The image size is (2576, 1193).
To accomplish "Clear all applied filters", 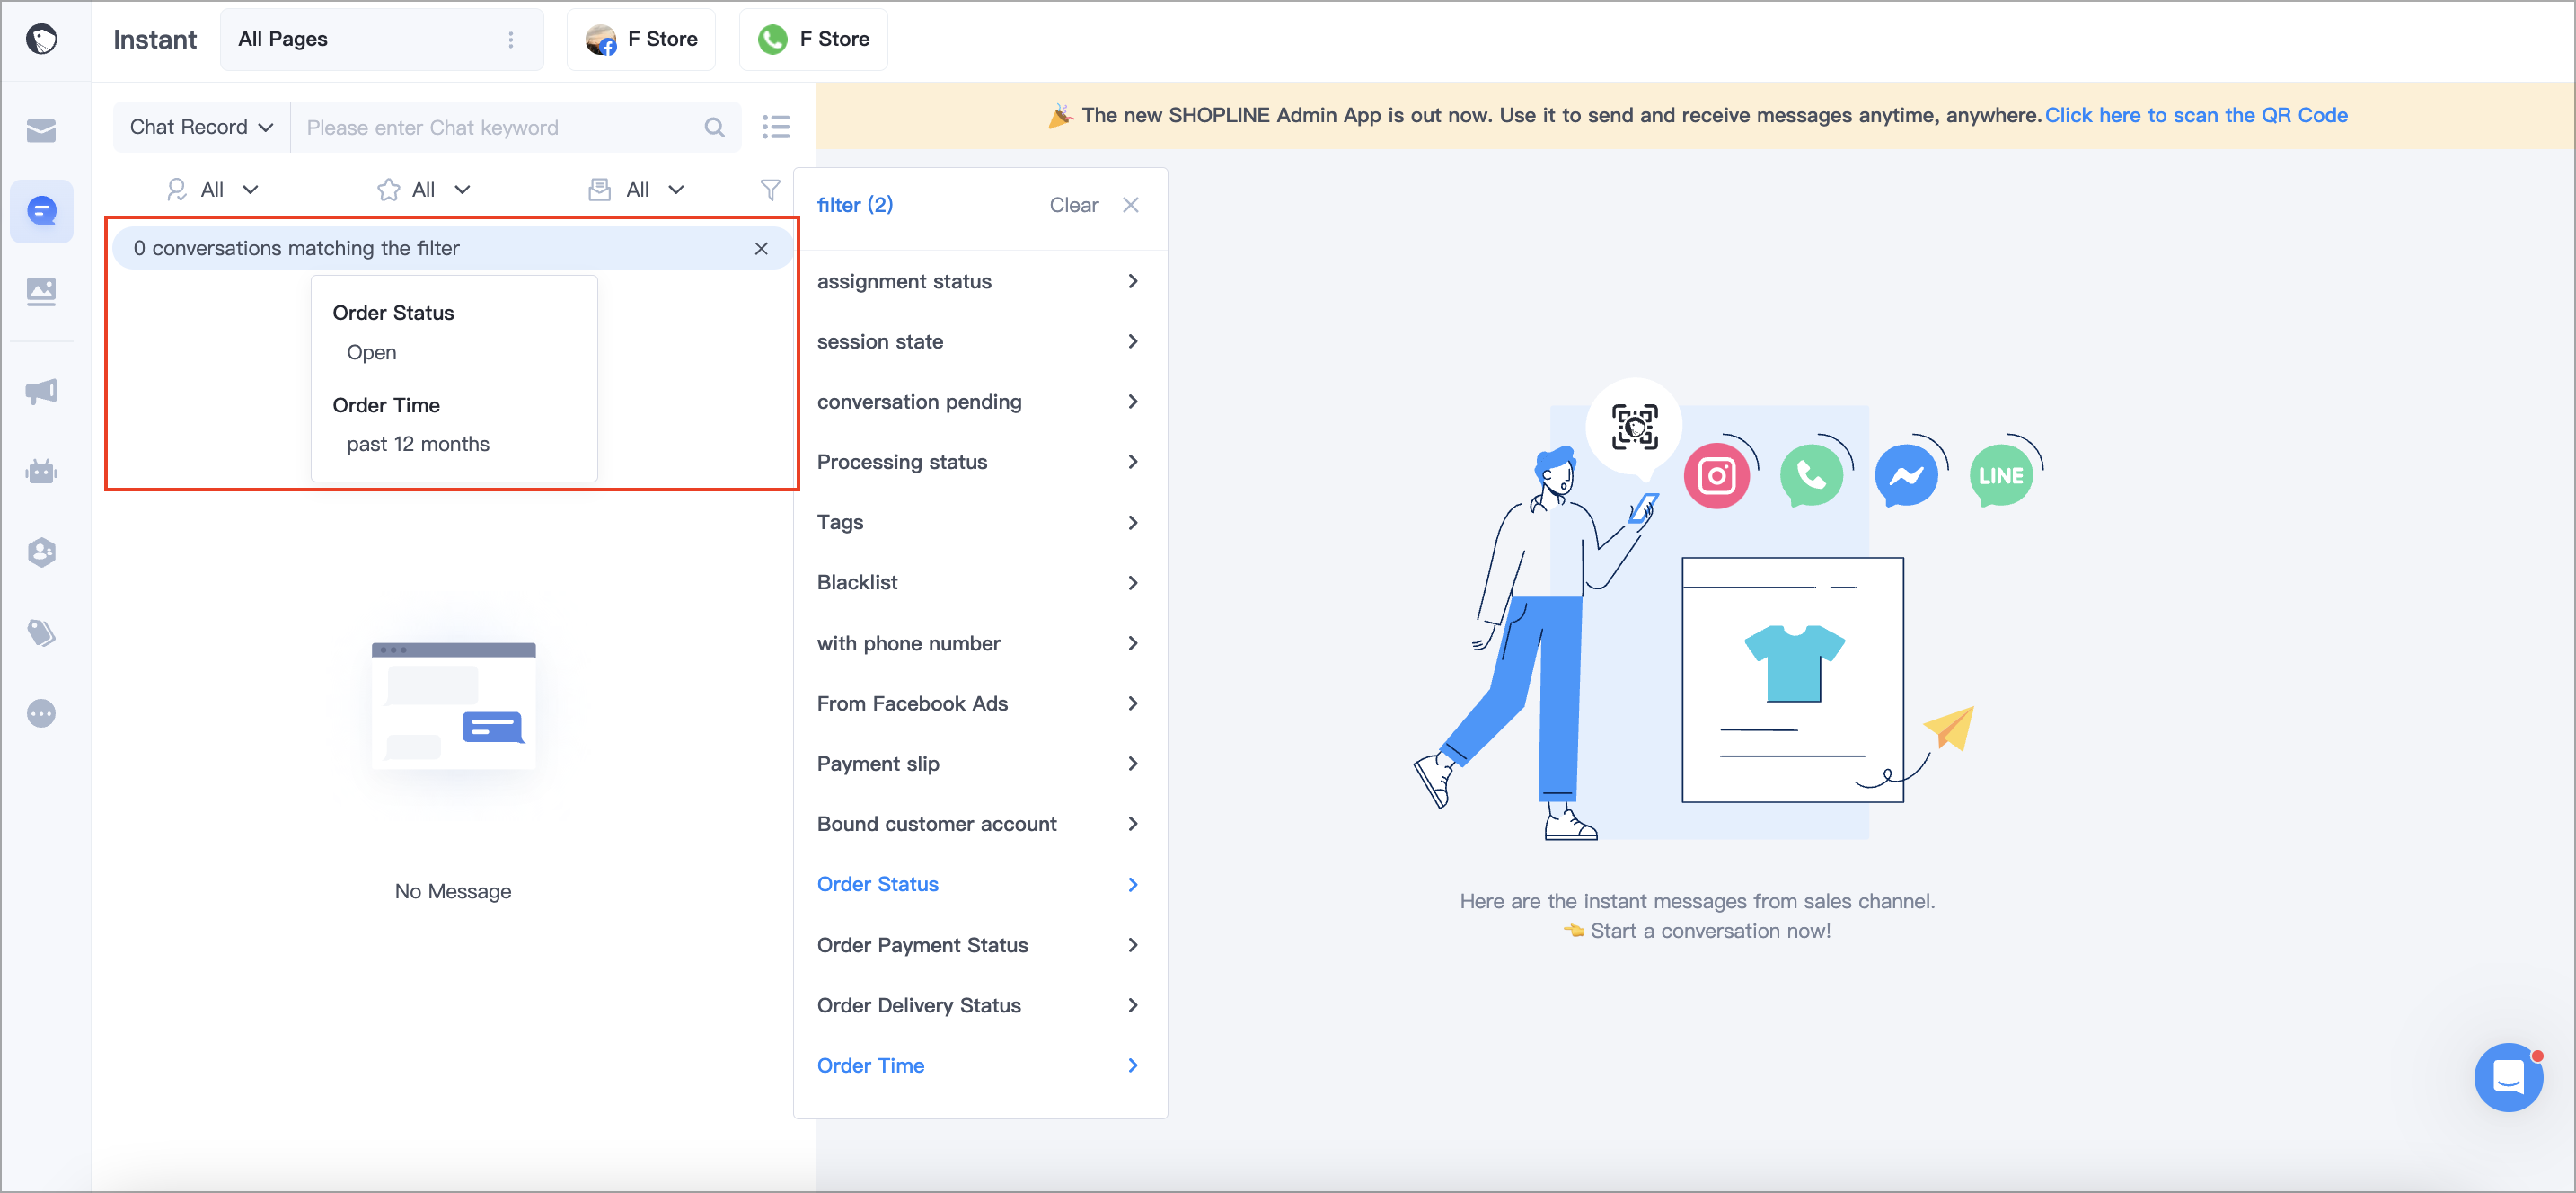I will 1073,205.
